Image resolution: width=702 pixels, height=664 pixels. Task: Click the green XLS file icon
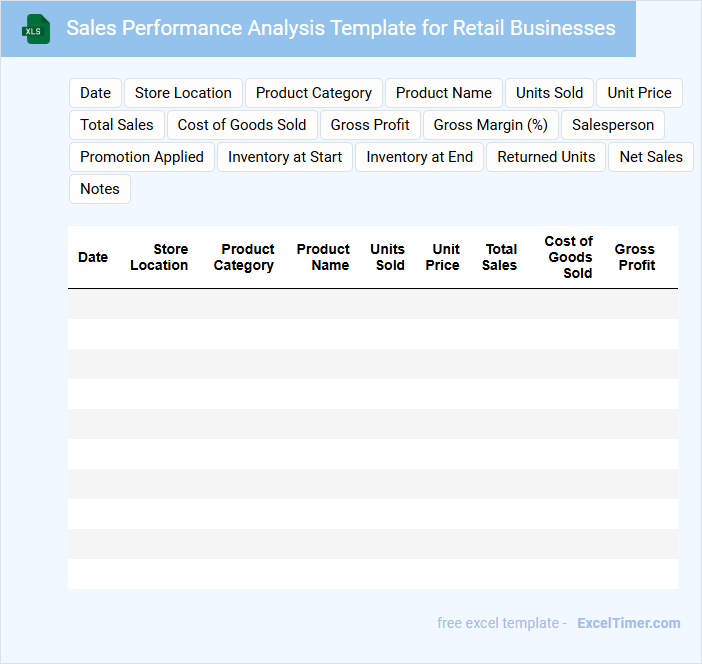click(36, 29)
